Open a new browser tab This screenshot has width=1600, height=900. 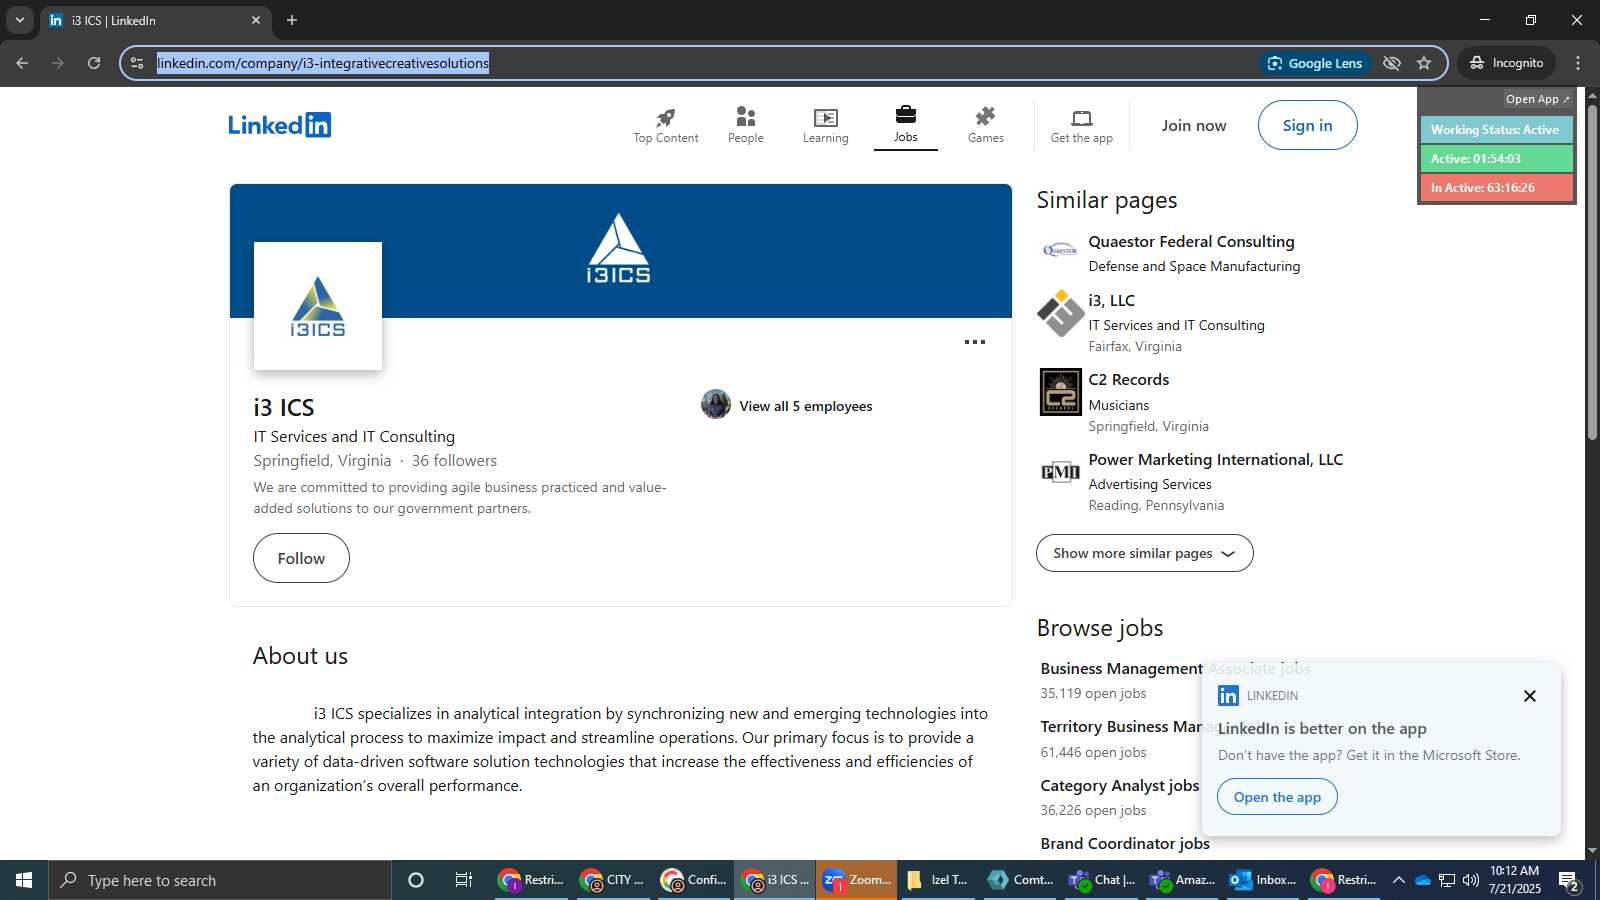click(x=292, y=20)
